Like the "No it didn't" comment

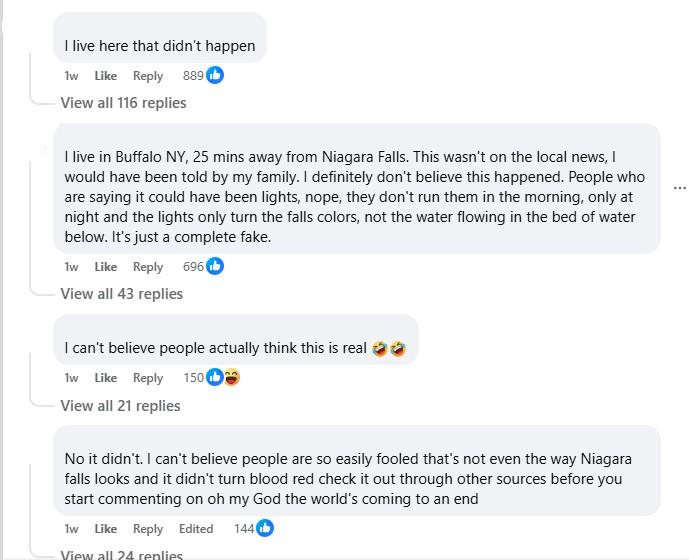coord(105,528)
